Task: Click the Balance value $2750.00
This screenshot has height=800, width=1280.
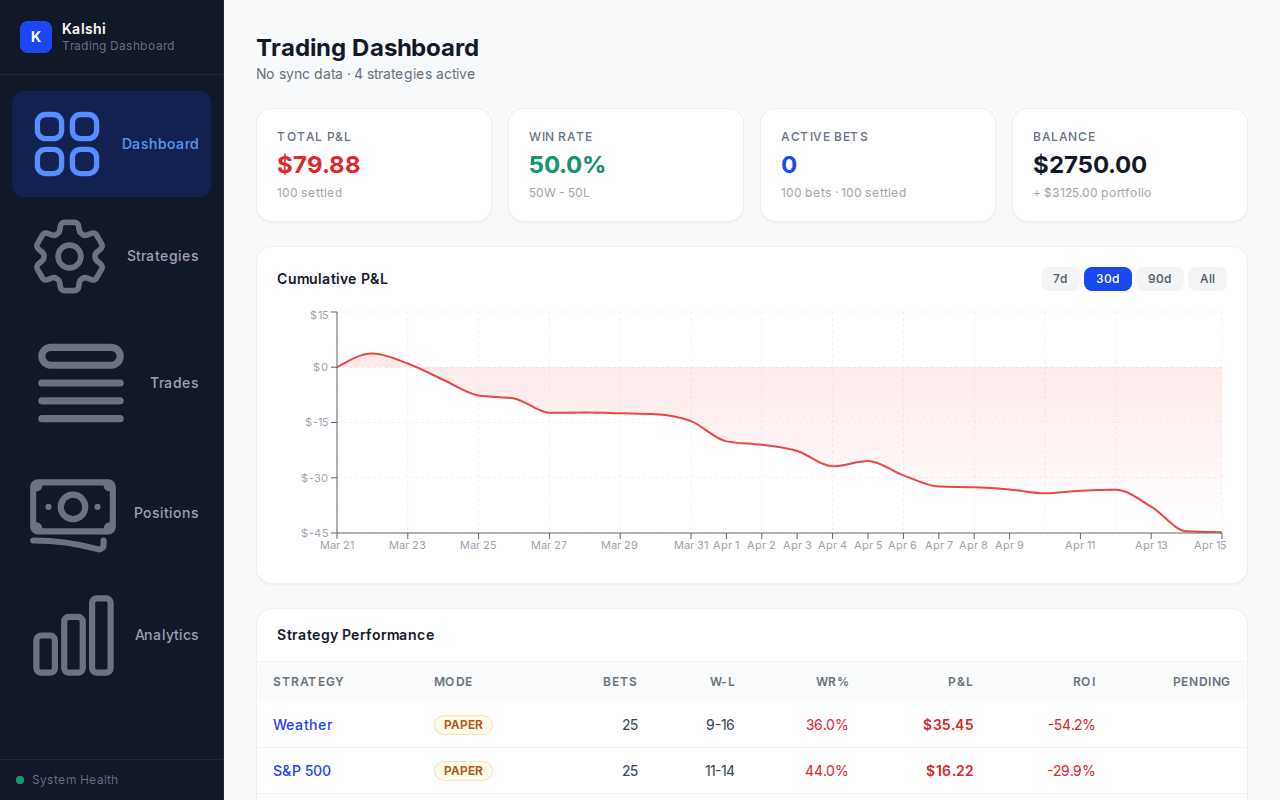Action: click(1090, 165)
